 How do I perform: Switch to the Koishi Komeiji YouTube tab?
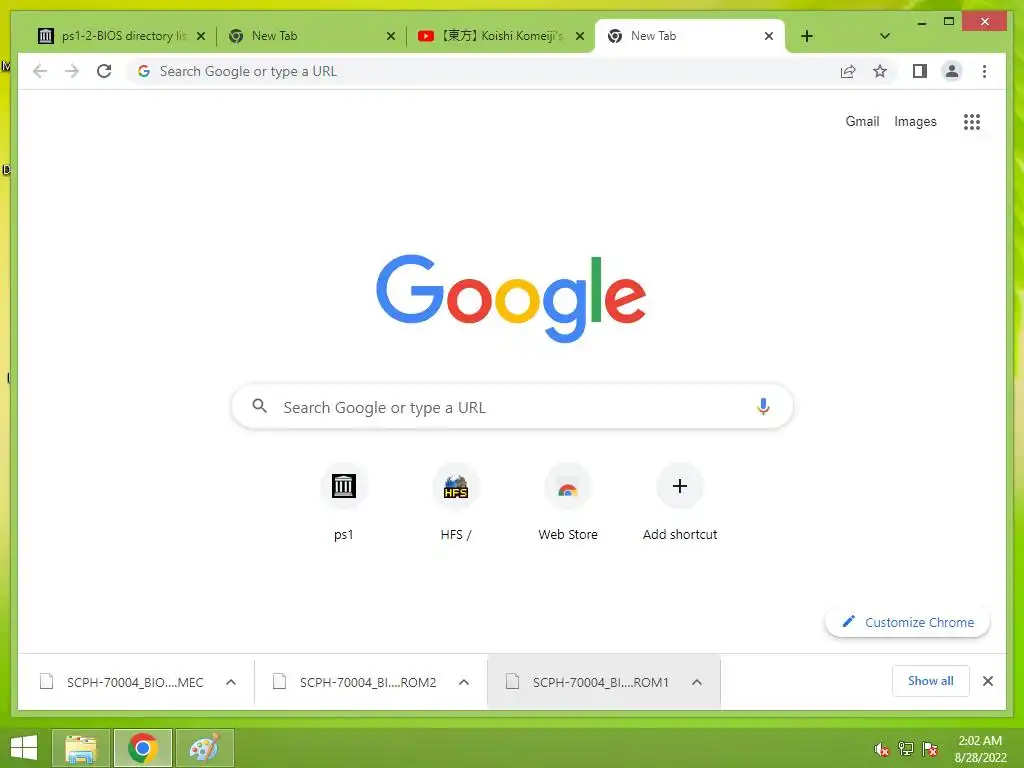[500, 36]
